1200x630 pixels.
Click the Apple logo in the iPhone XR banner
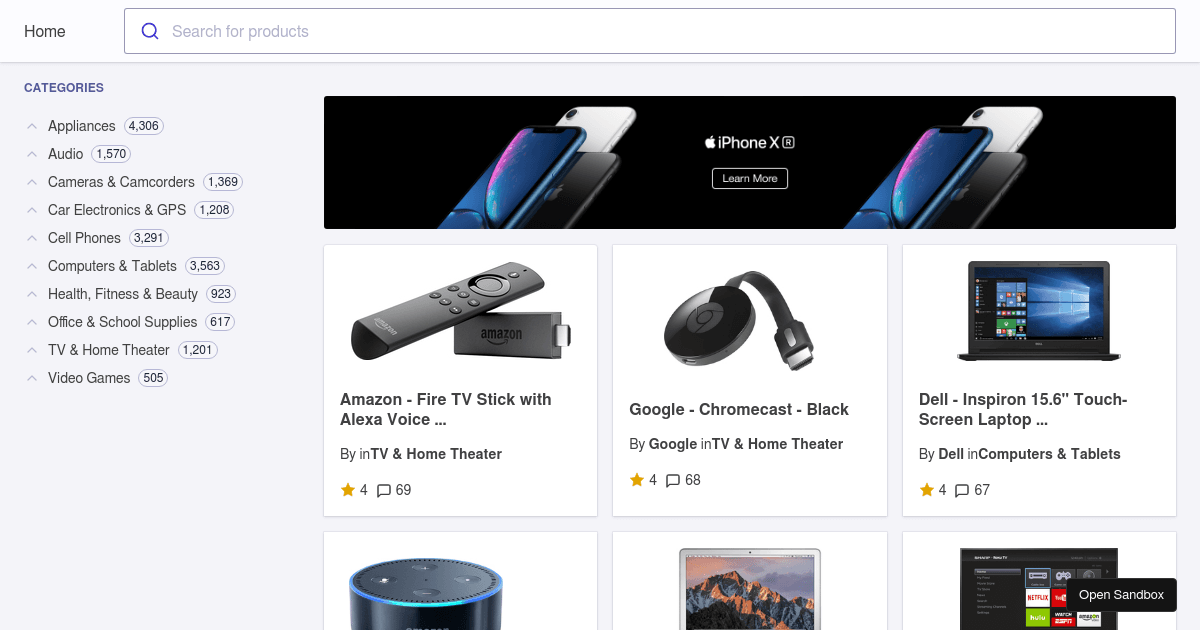coord(712,142)
